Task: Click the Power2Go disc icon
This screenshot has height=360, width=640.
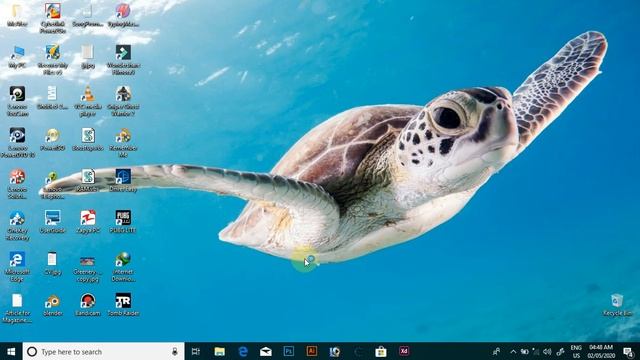Action: 53,140
